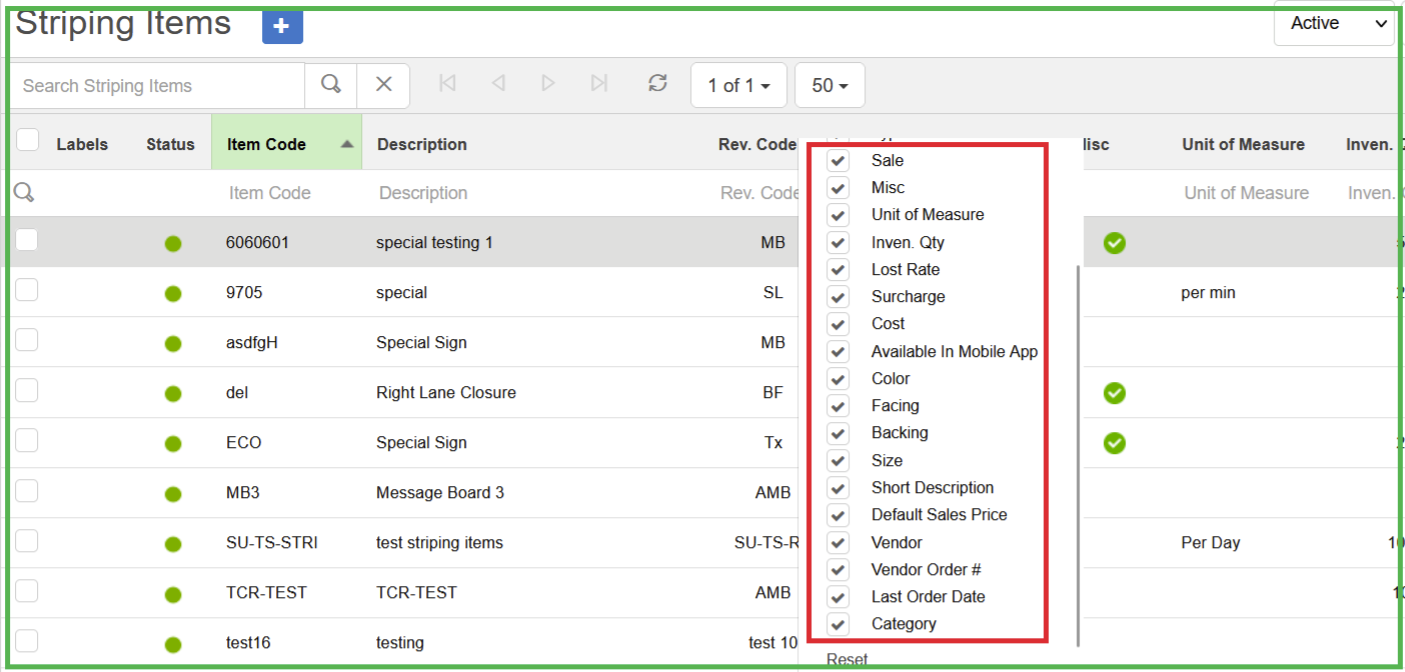Viewport: 1405px width, 672px height.
Task: Click the column chooser vertical scrollbar
Action: (x=1077, y=450)
